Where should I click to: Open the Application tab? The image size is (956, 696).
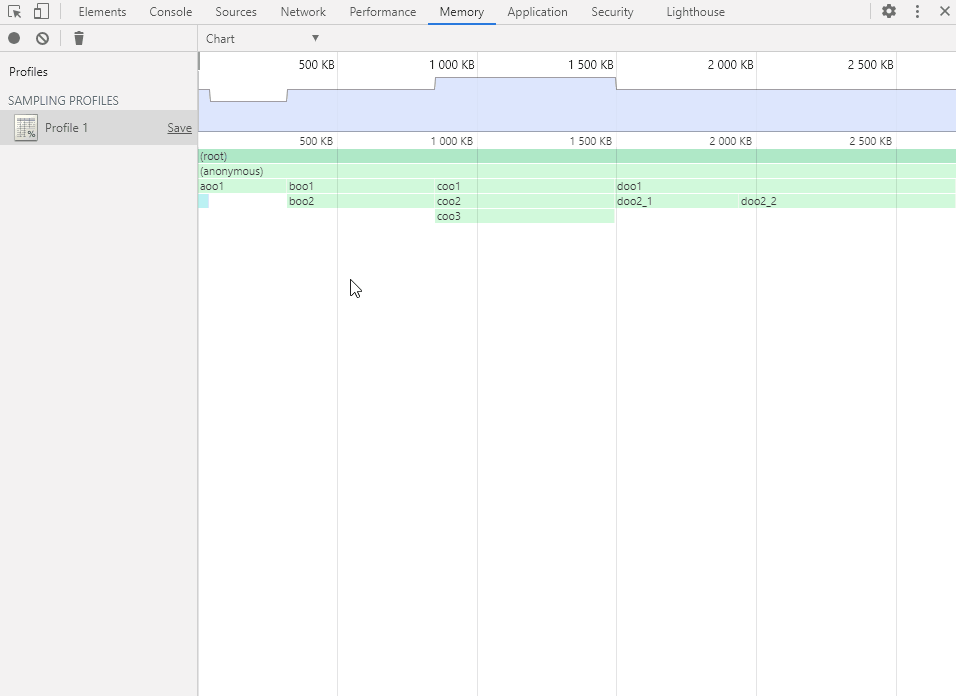[x=537, y=12]
